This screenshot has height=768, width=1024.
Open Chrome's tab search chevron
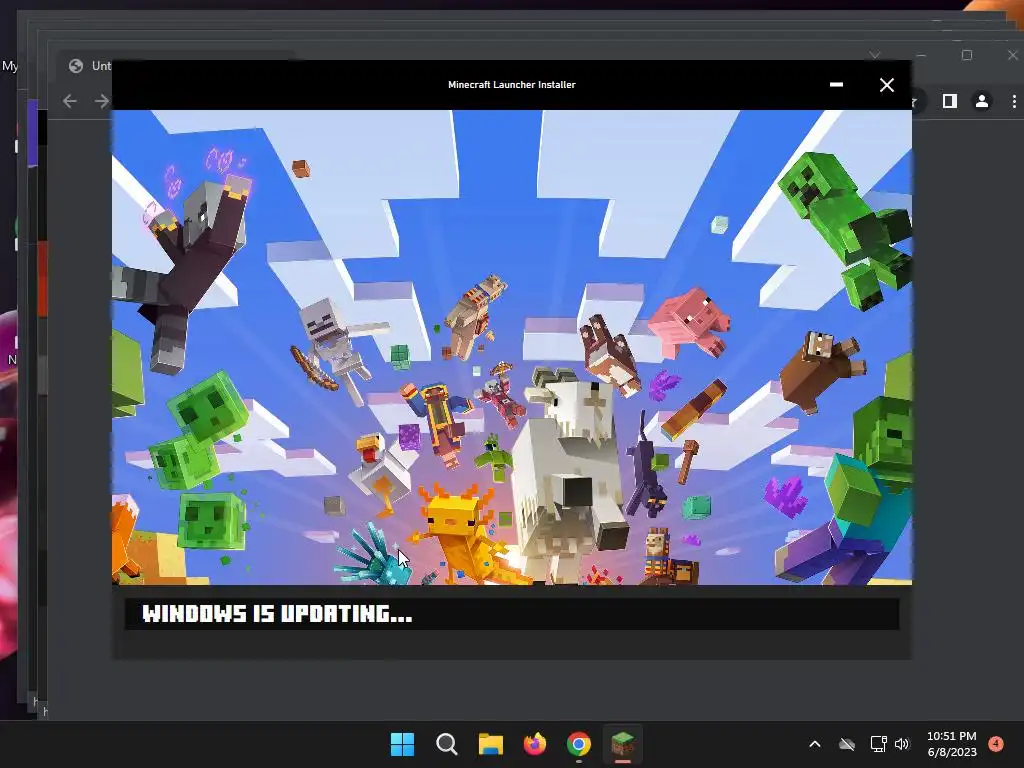875,56
